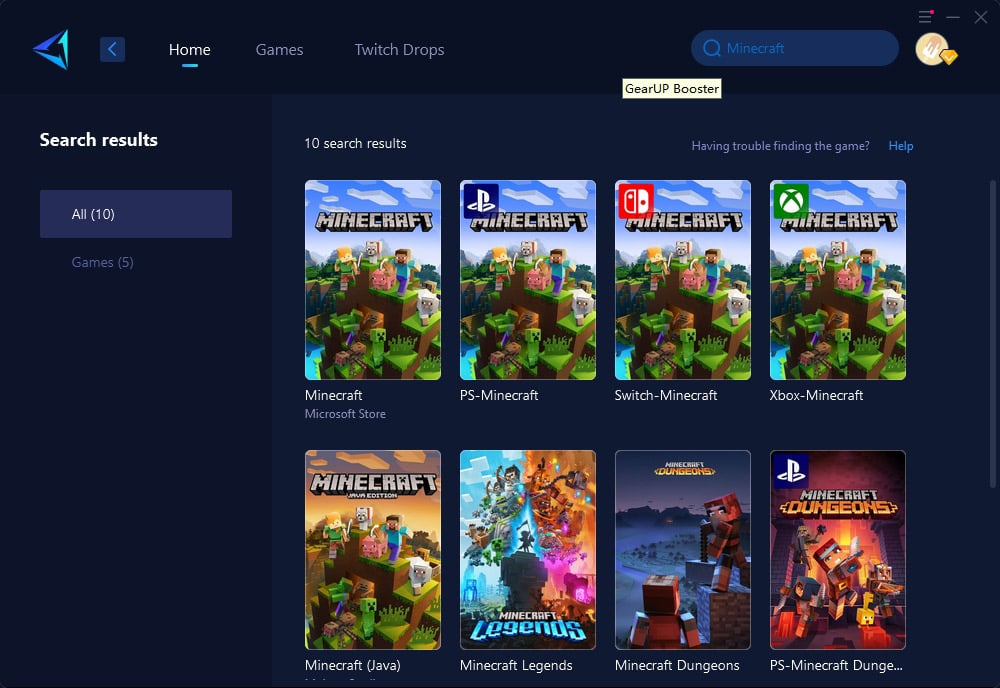The height and width of the screenshot is (688, 1000).
Task: Click the 'Minecraft Dungeons' title text
Action: (677, 665)
